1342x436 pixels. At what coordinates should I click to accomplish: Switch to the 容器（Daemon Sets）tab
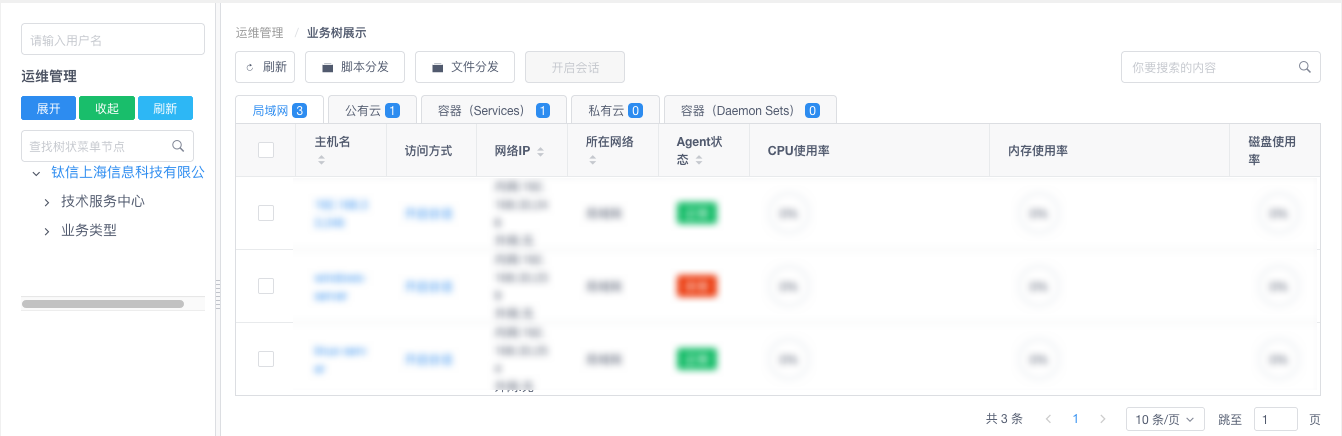tap(749, 110)
